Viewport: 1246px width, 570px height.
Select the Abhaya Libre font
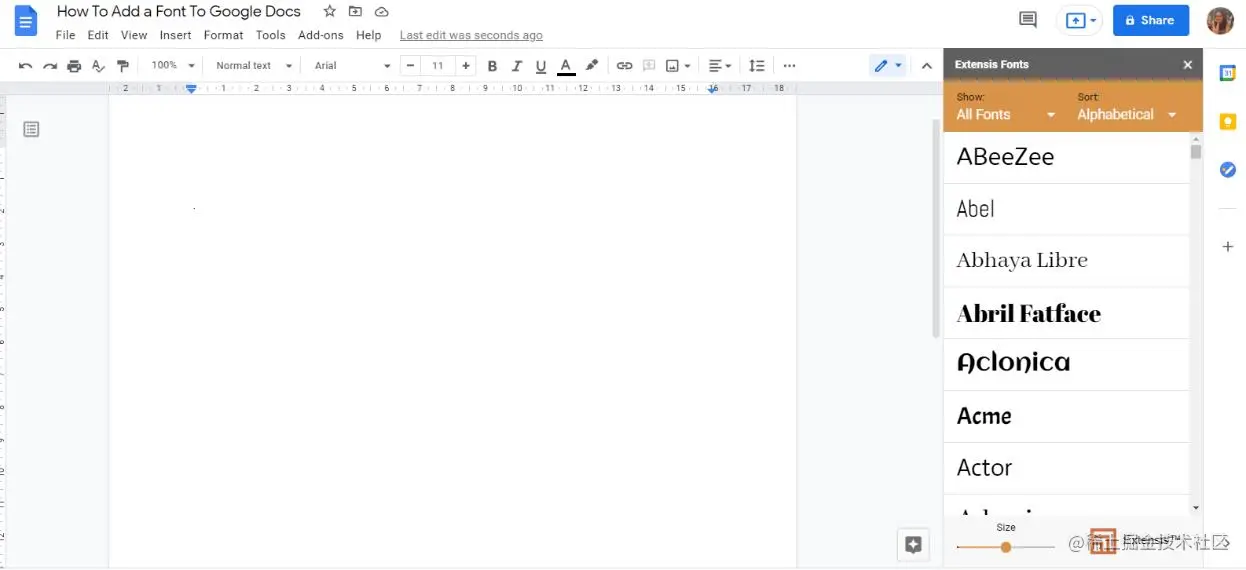coord(1066,261)
